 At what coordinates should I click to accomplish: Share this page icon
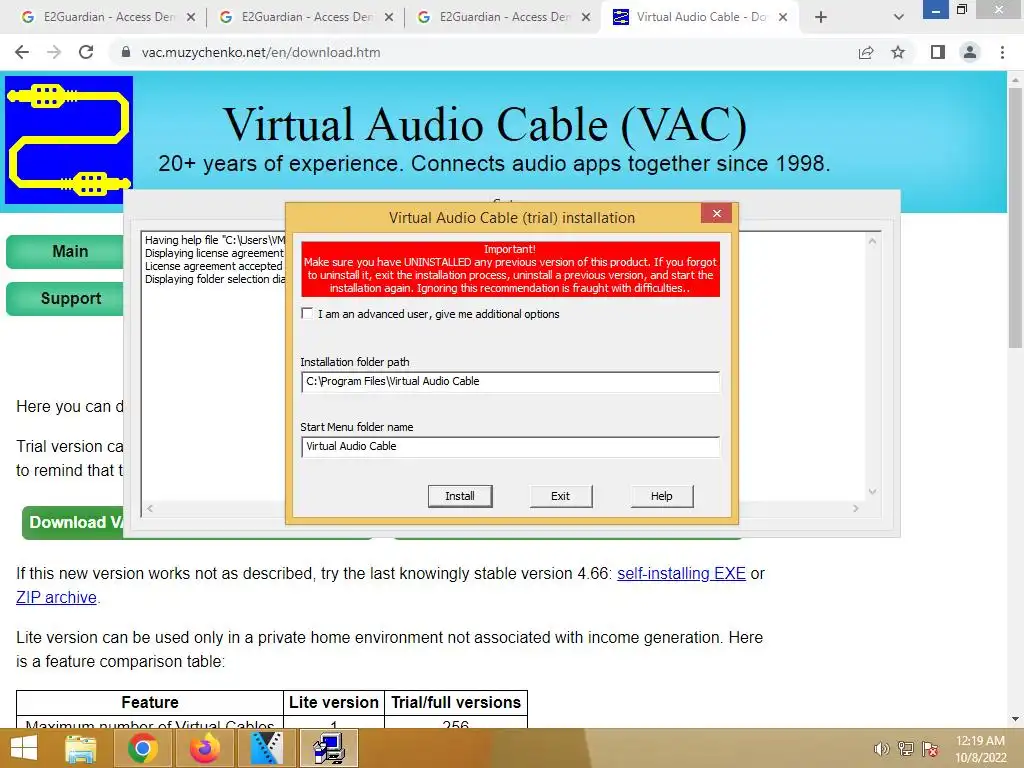point(866,52)
